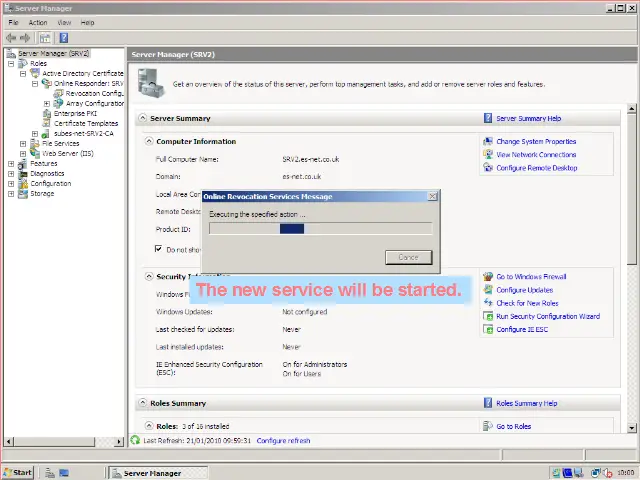The height and width of the screenshot is (480, 640).
Task: Open the Configure Remote Desktop link
Action: [537, 168]
